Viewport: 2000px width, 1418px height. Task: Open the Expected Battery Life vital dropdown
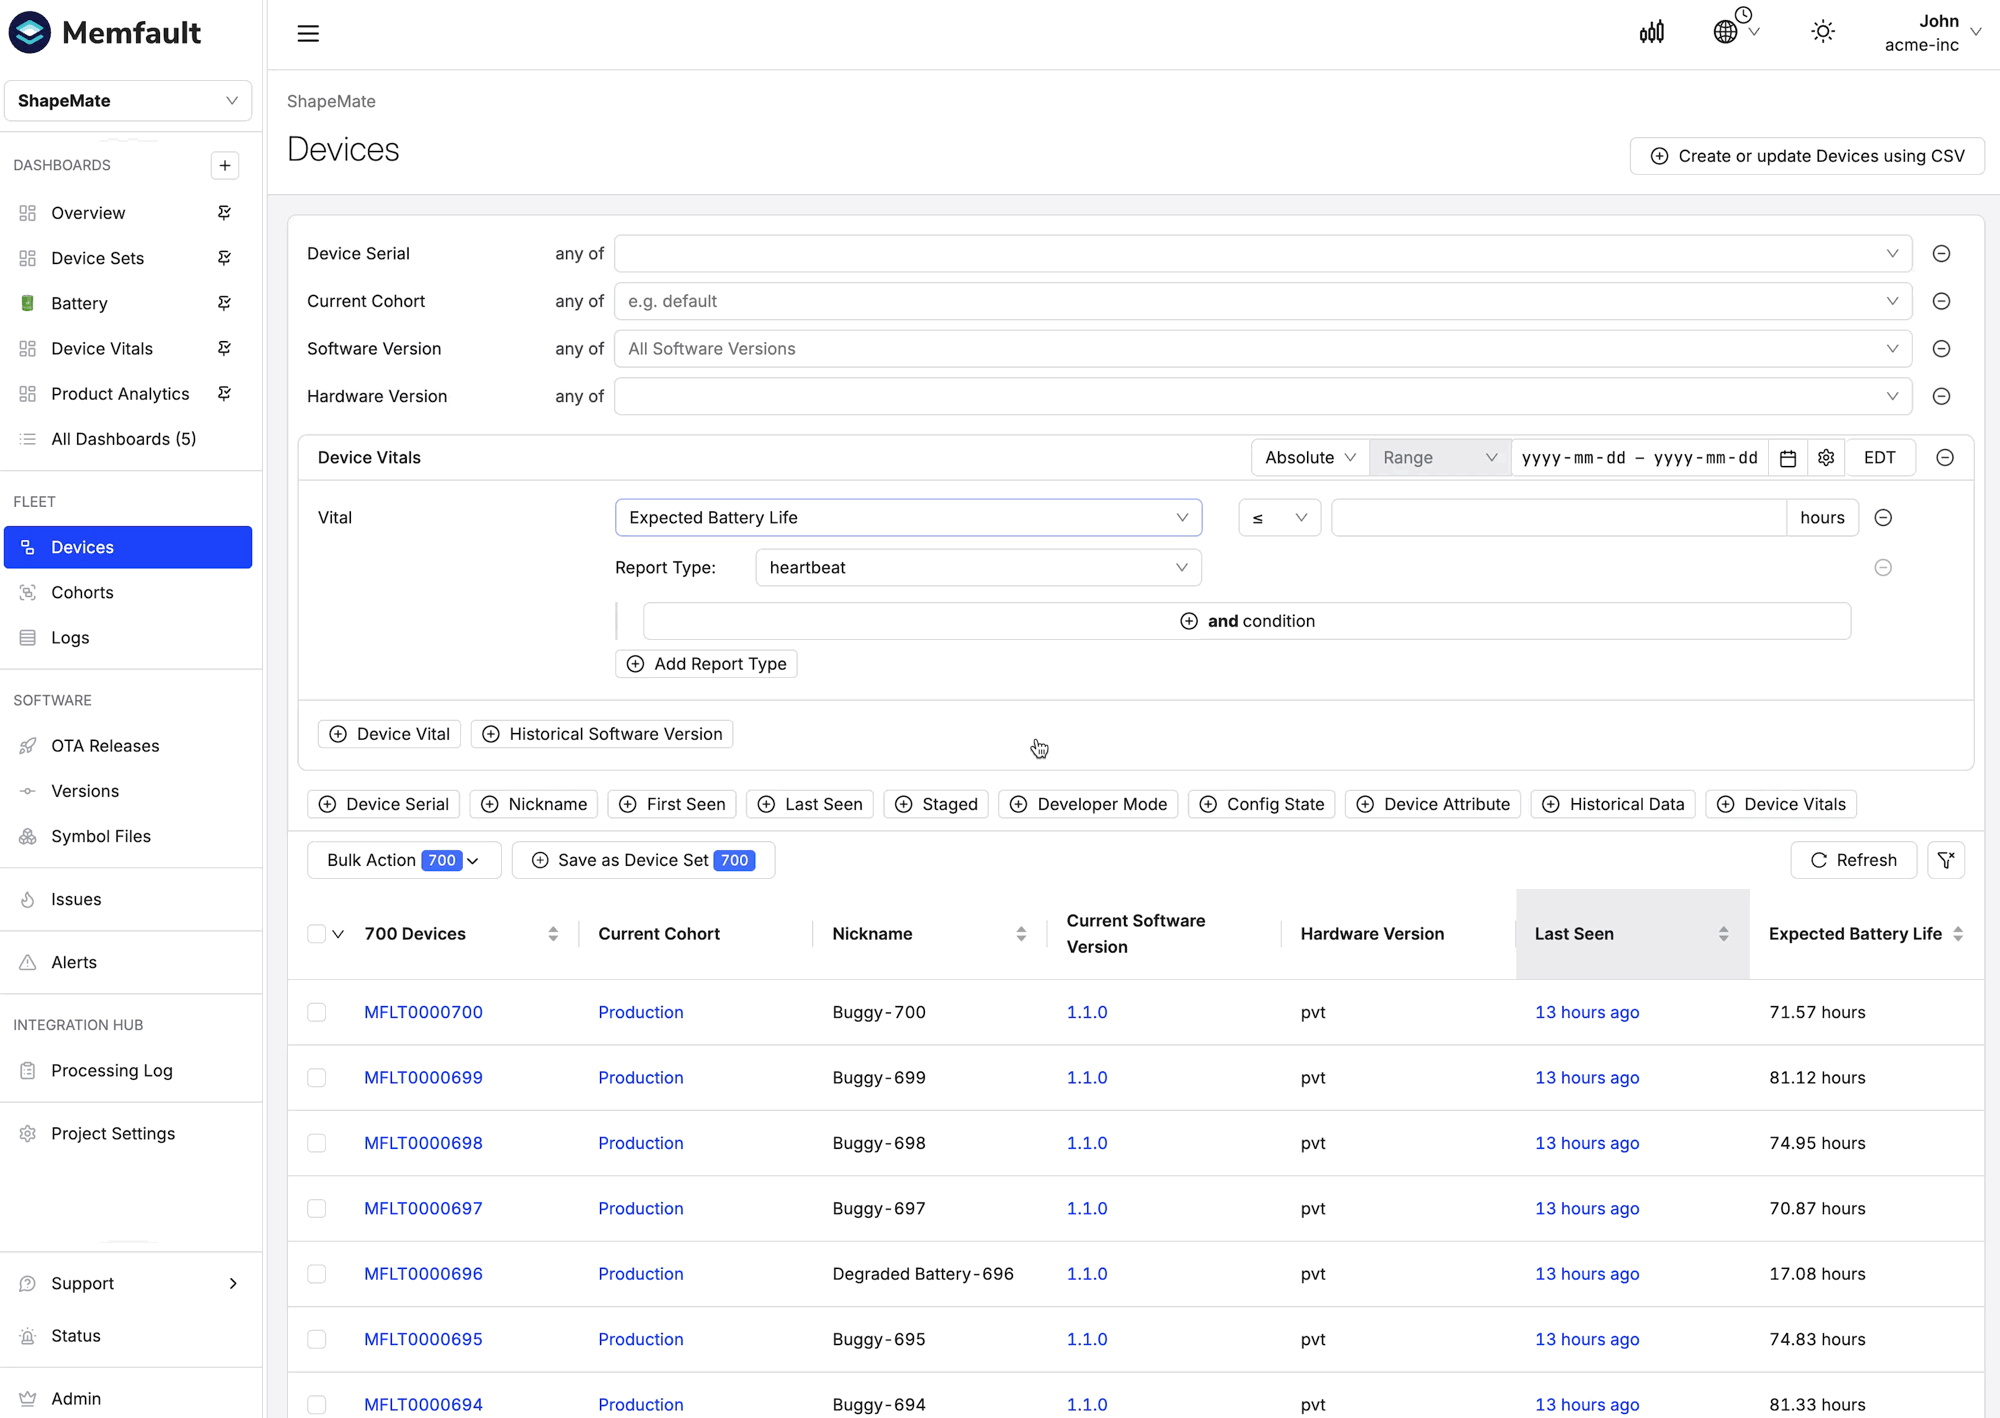point(908,518)
